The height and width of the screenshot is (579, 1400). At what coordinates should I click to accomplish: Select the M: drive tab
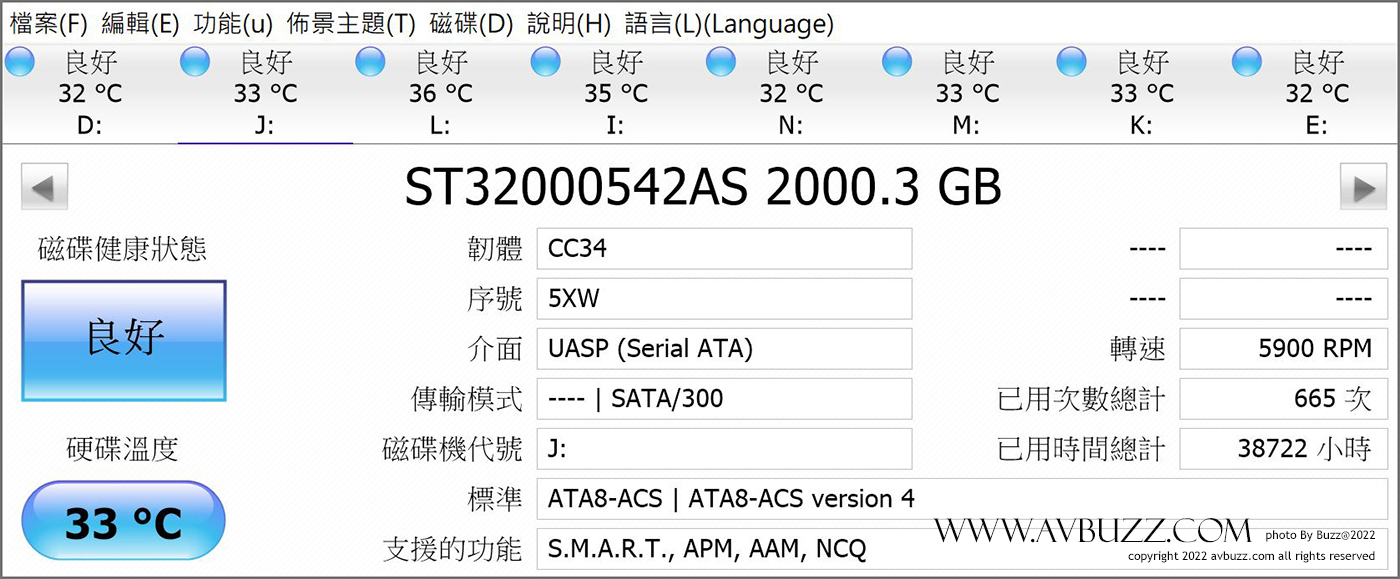click(x=967, y=93)
